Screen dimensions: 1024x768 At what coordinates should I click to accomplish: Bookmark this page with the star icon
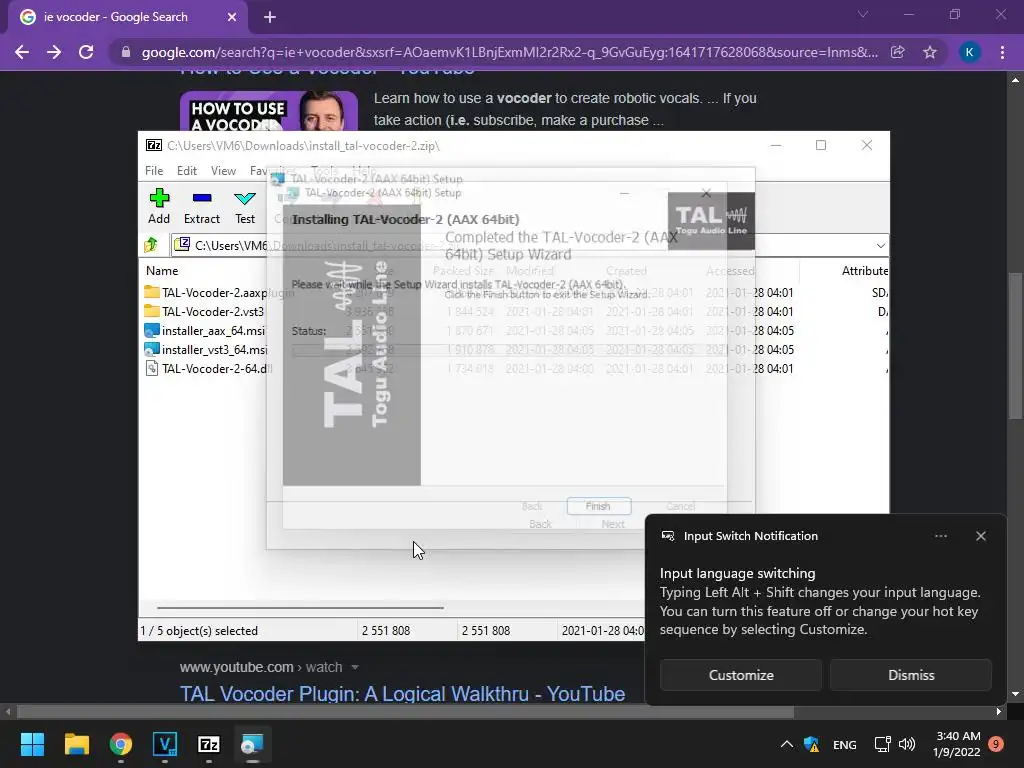(x=930, y=52)
